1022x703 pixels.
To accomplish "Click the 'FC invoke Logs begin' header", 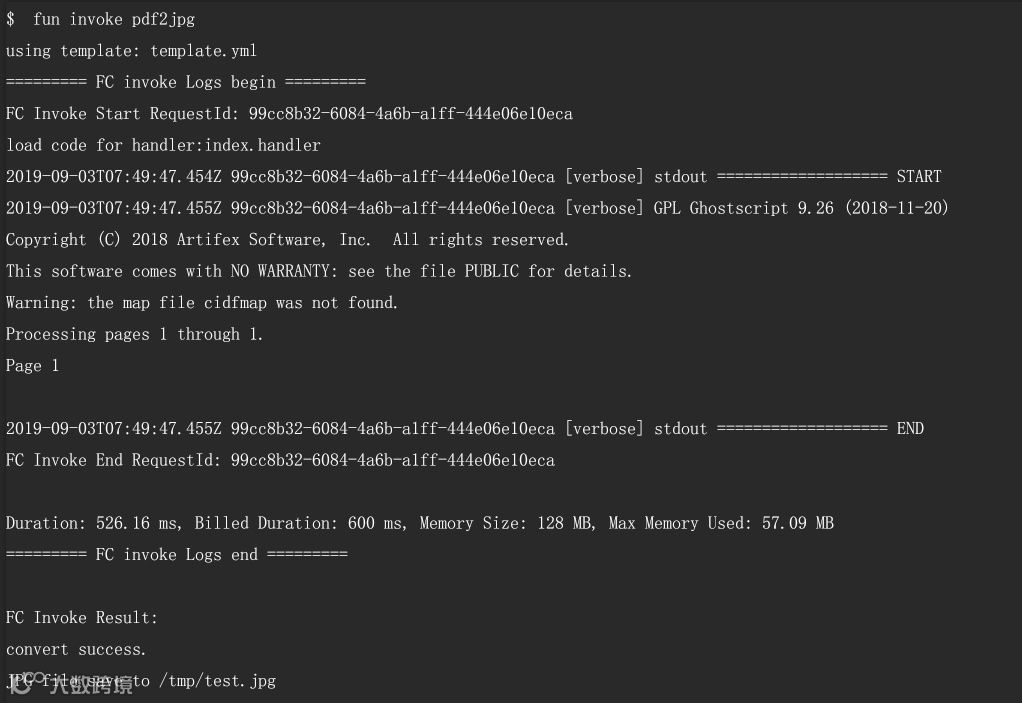I will point(185,82).
